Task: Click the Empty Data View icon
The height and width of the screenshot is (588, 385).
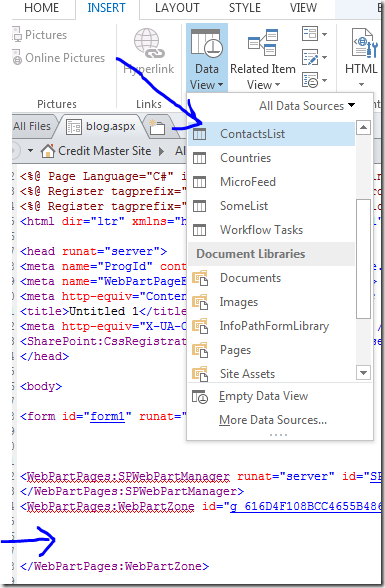Action: 199,396
